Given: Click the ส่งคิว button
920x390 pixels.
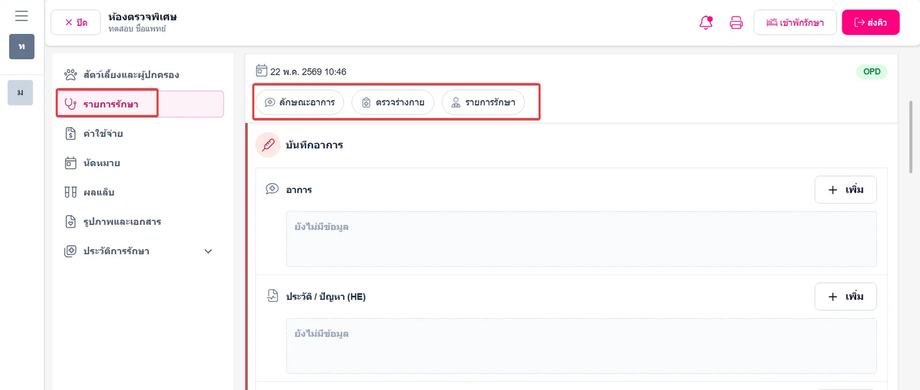Looking at the screenshot, I should click(x=870, y=22).
